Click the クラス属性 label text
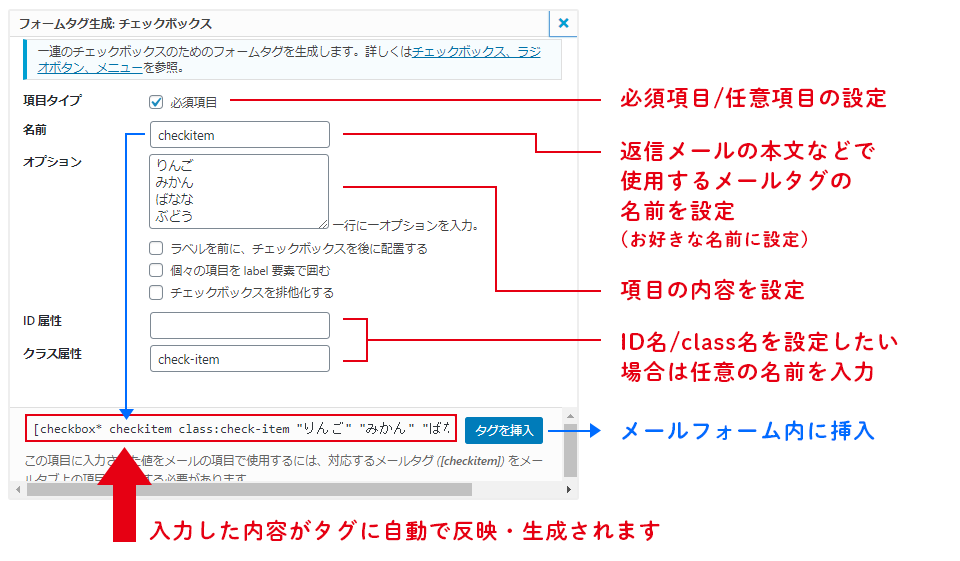 52,354
